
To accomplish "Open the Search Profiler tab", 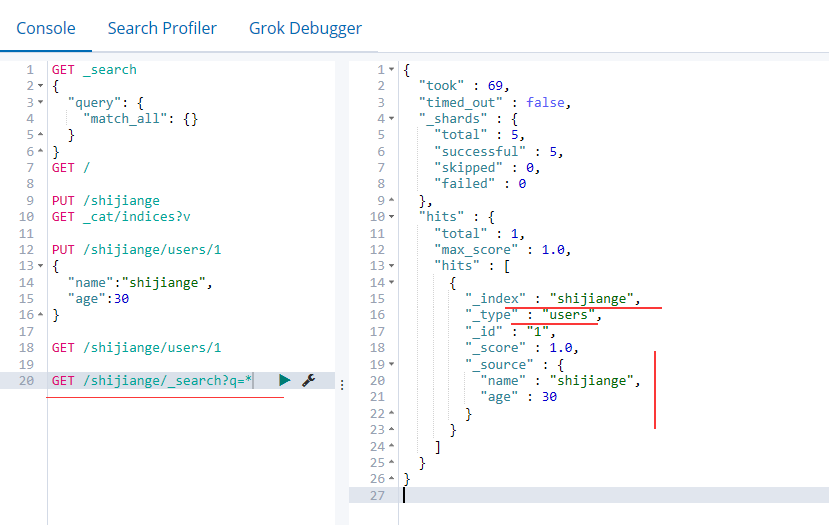I will (x=162, y=28).
